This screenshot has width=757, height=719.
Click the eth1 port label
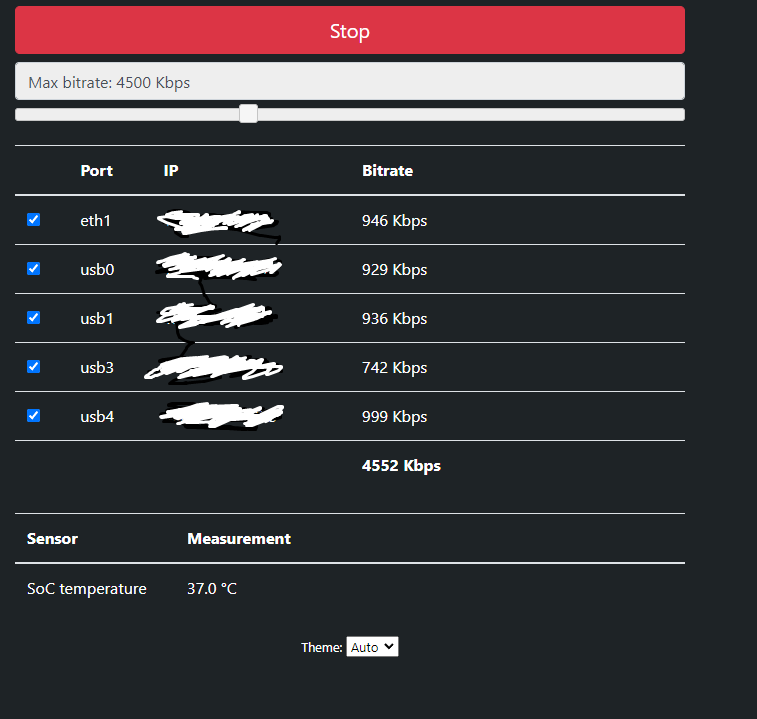pyautogui.click(x=95, y=221)
